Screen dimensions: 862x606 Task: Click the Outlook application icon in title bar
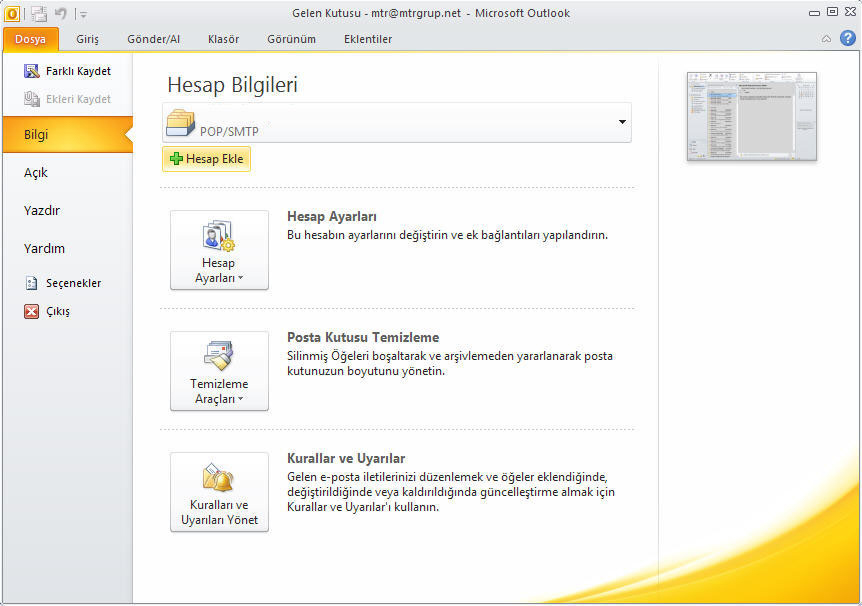[x=12, y=13]
